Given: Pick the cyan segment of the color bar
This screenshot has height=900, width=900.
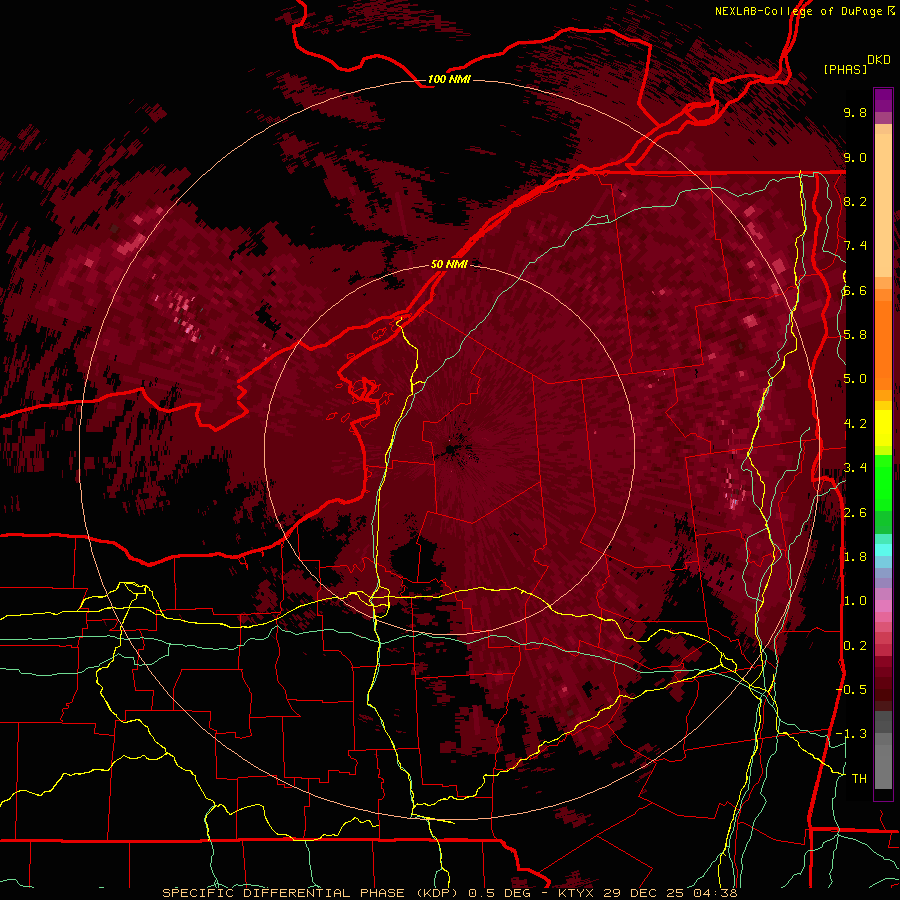Looking at the screenshot, I should point(883,550).
